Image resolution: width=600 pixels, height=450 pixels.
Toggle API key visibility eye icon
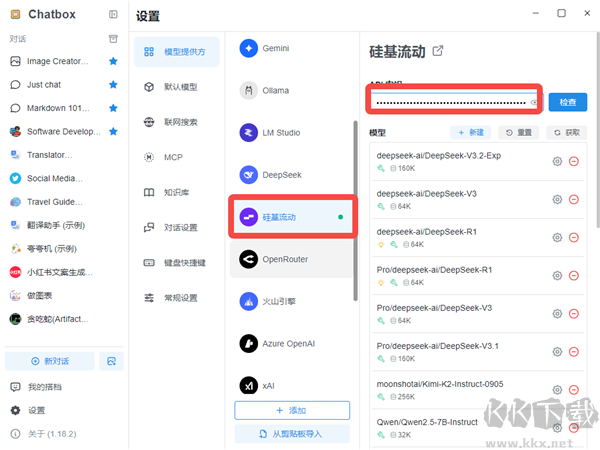[534, 102]
